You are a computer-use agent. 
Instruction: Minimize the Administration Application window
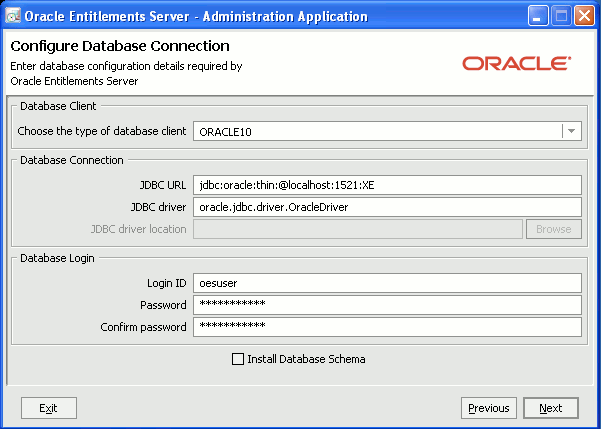pos(537,16)
